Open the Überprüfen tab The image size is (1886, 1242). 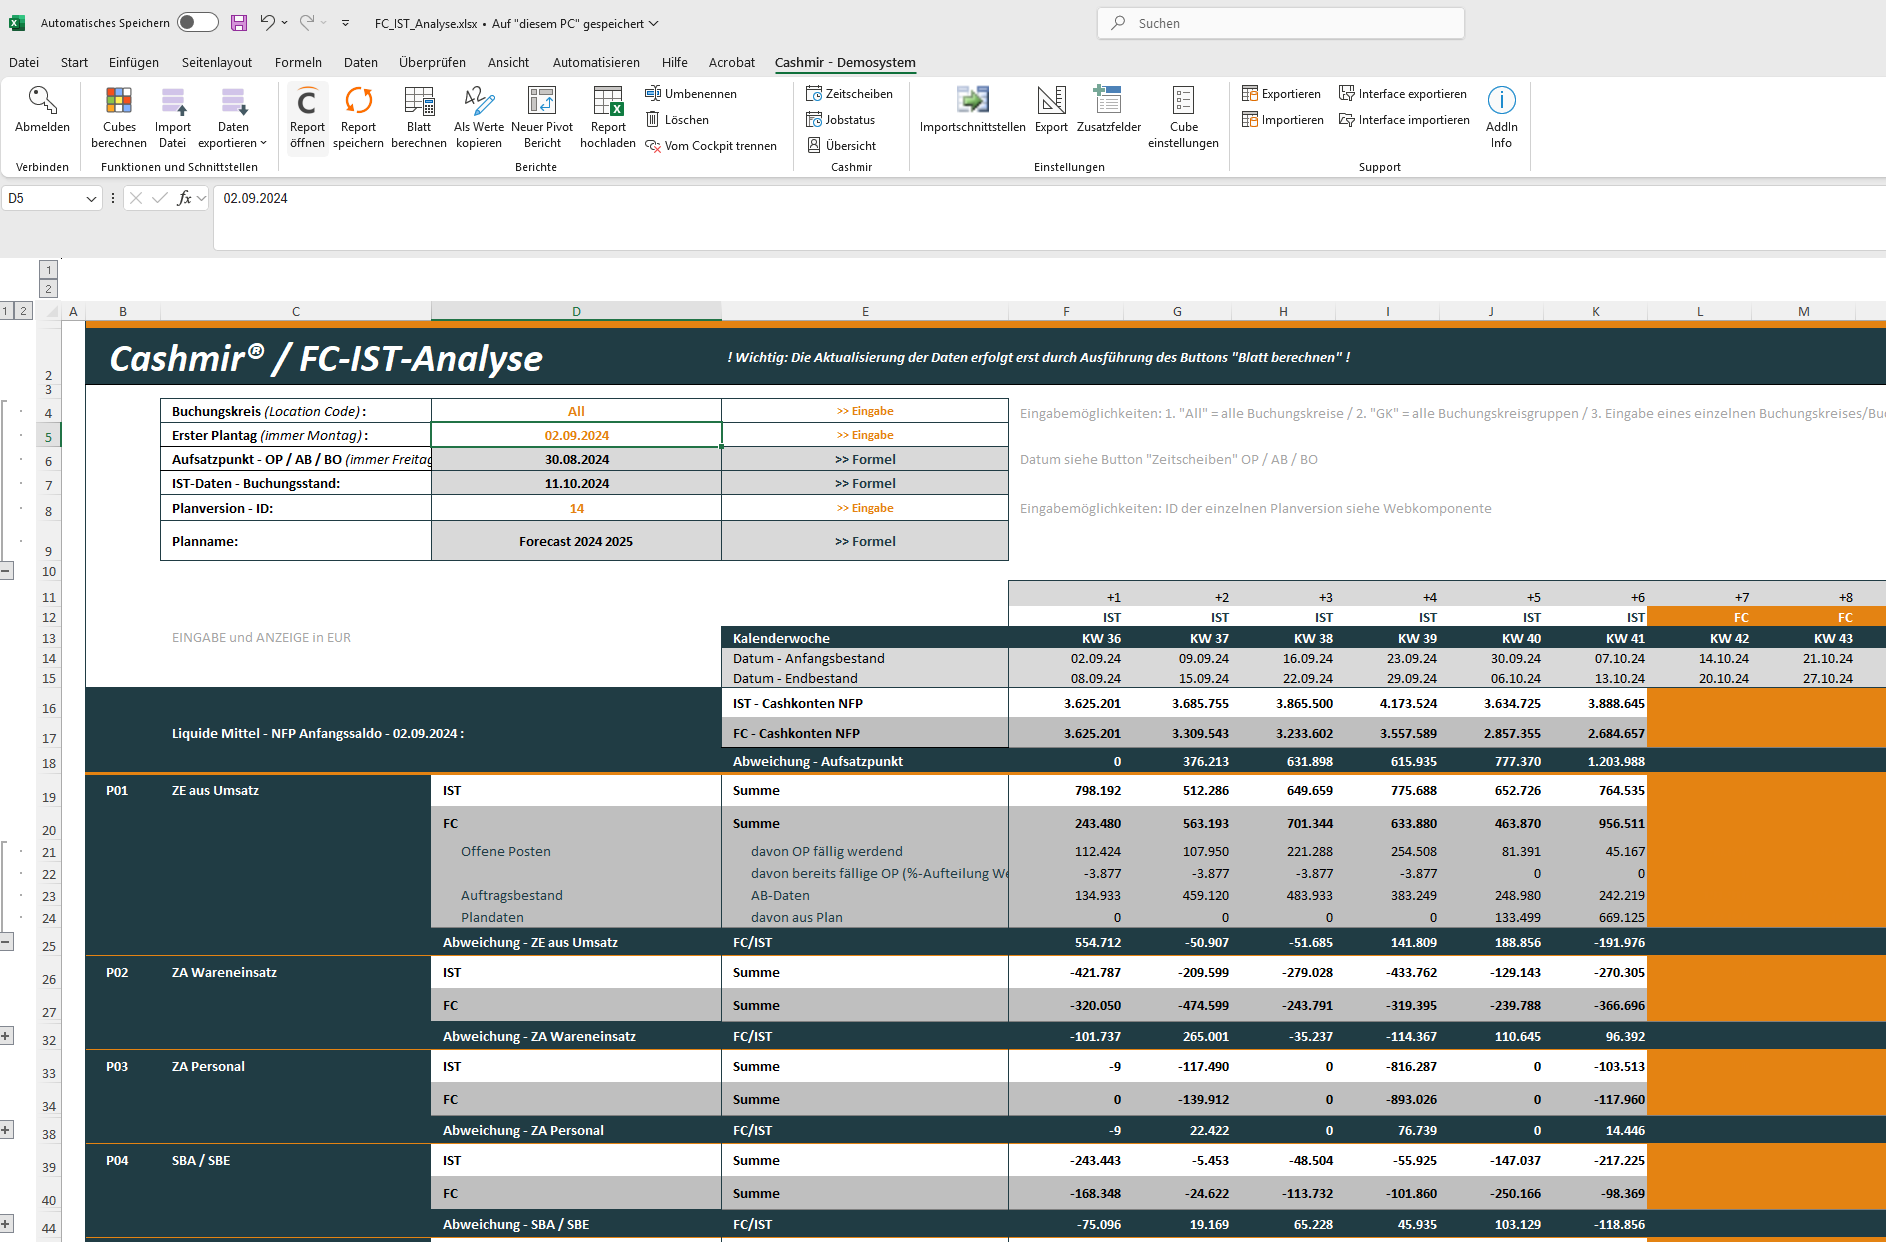tap(432, 62)
